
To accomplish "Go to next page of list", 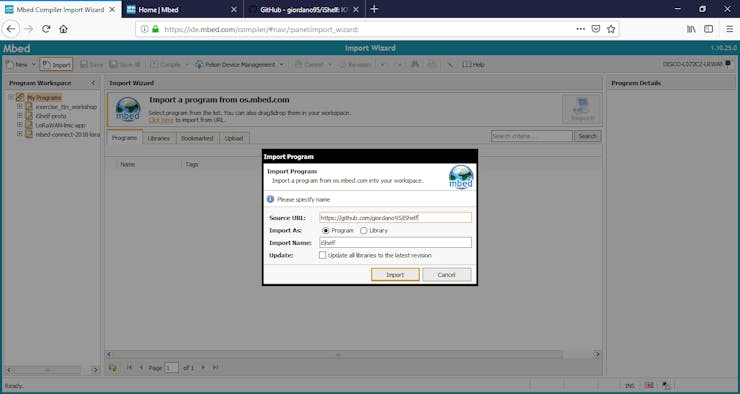I will click(x=203, y=367).
